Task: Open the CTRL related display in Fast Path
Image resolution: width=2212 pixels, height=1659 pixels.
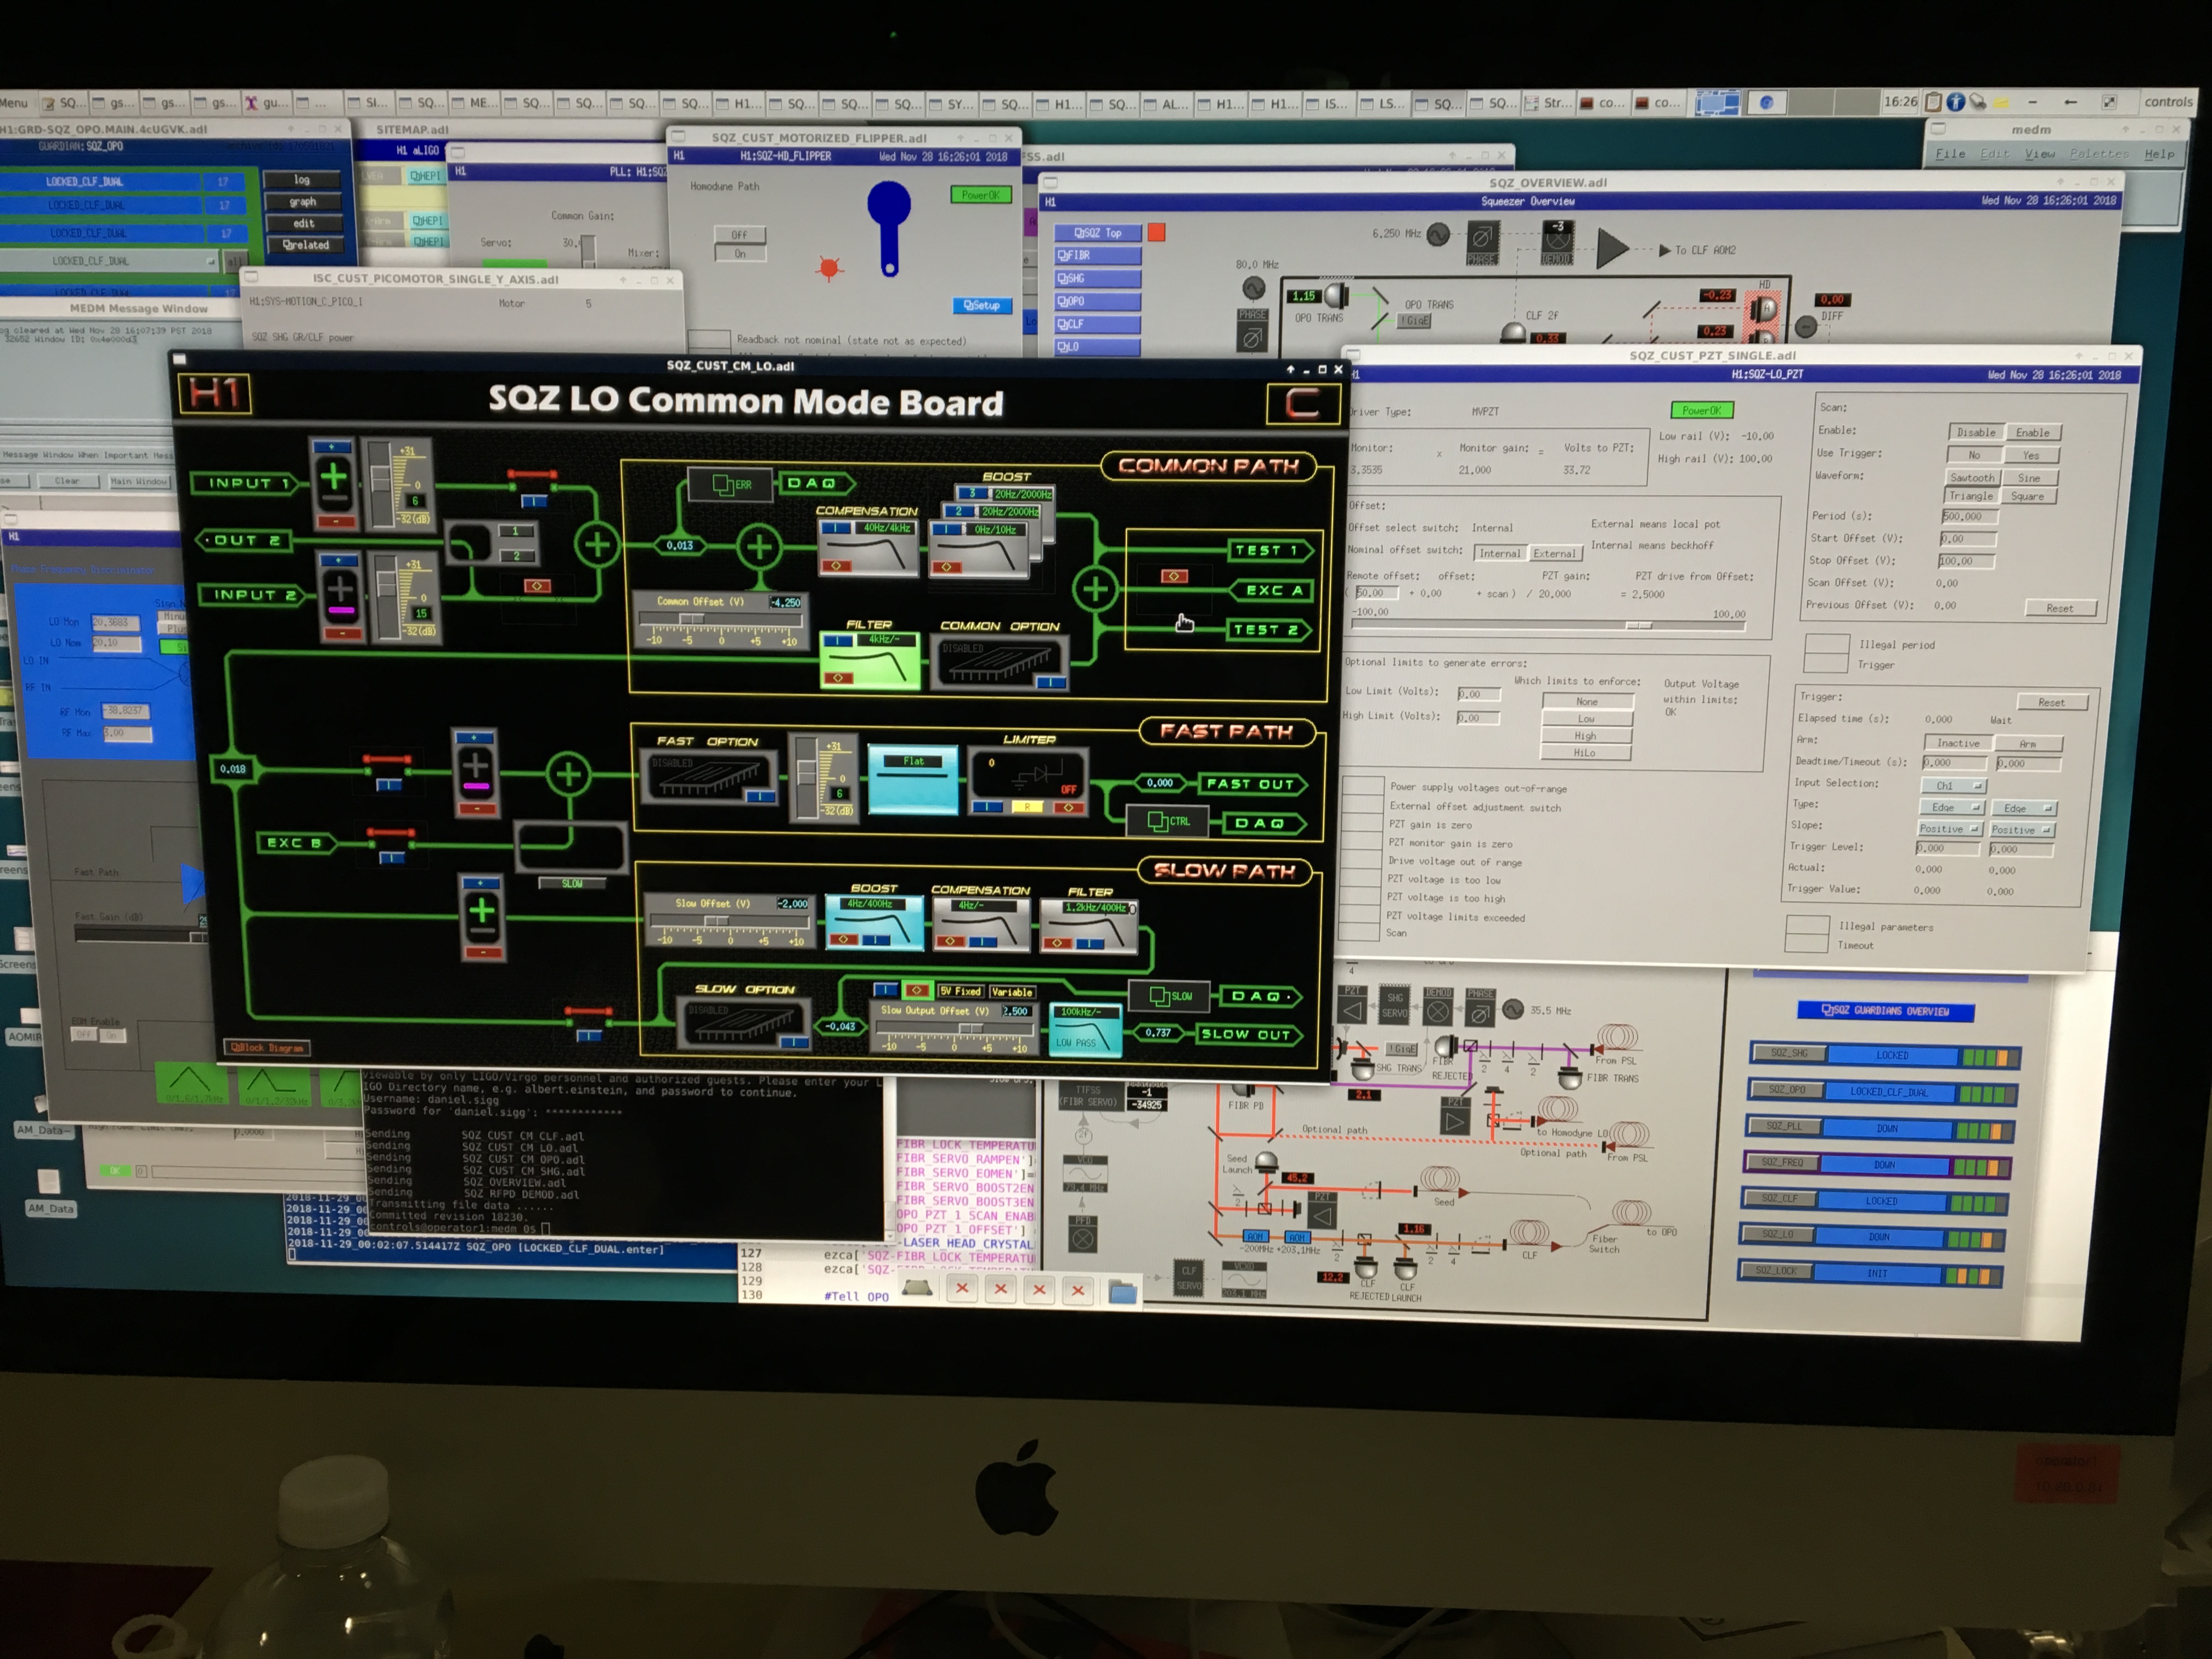Action: click(1168, 822)
